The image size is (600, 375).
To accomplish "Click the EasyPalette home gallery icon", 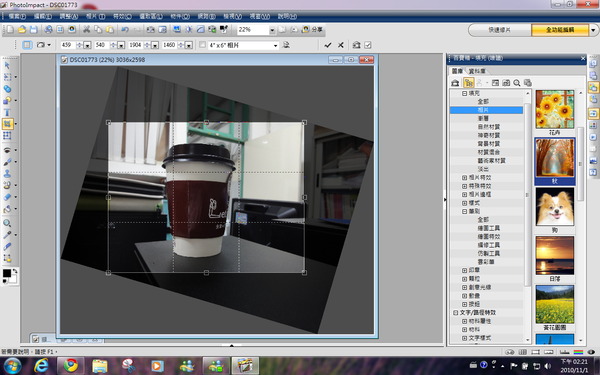I will [455, 83].
